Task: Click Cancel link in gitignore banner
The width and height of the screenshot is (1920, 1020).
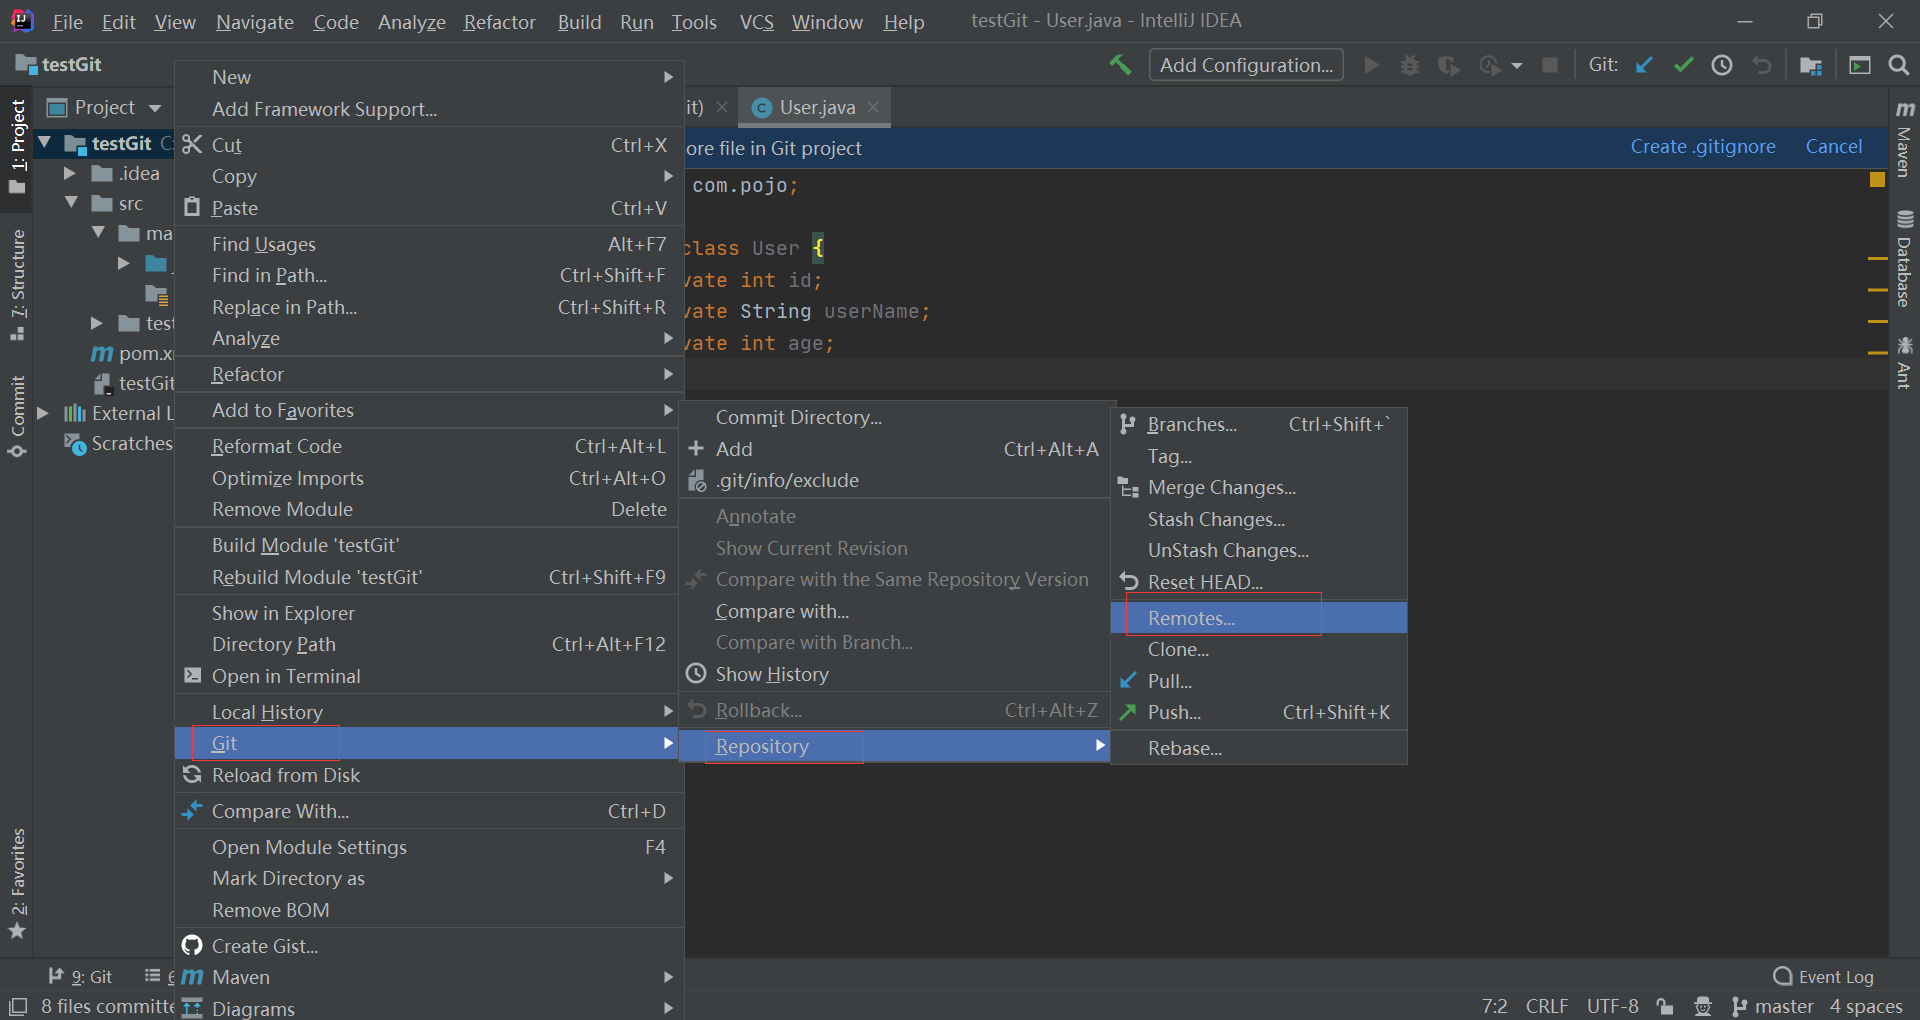Action: click(x=1834, y=147)
